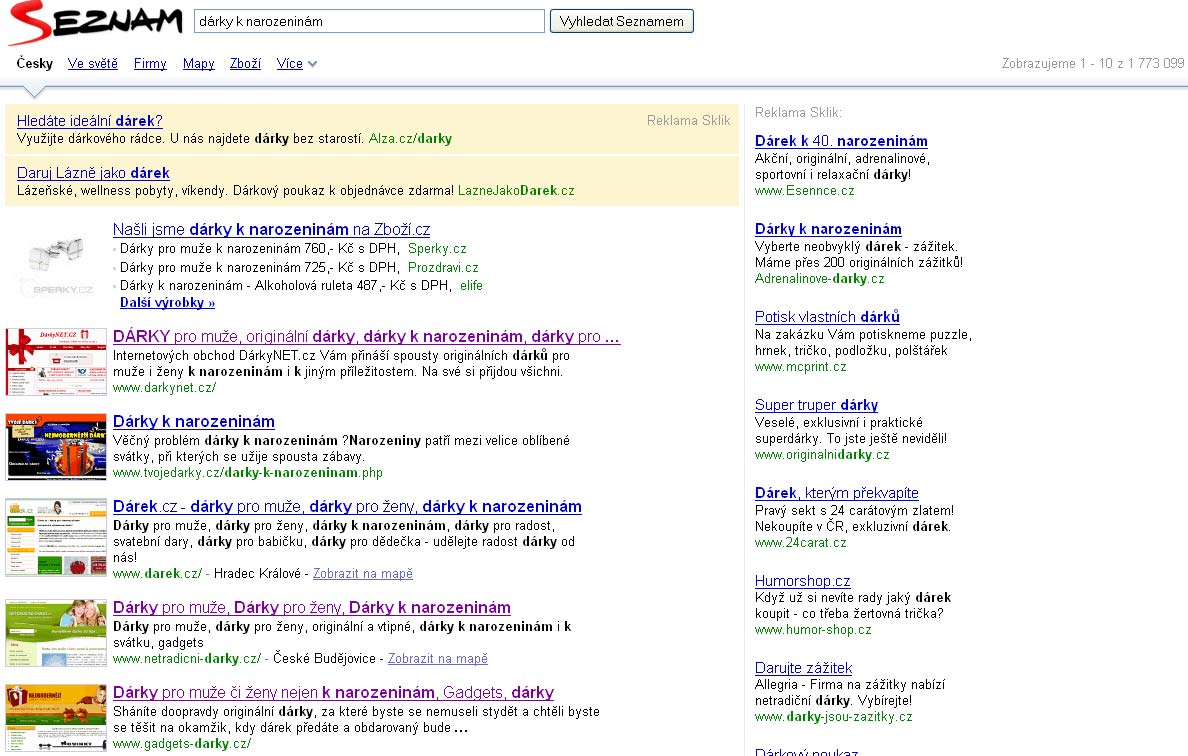Click the www.originalnidarky.cz green URL text
This screenshot has height=756, width=1188.
822,455
